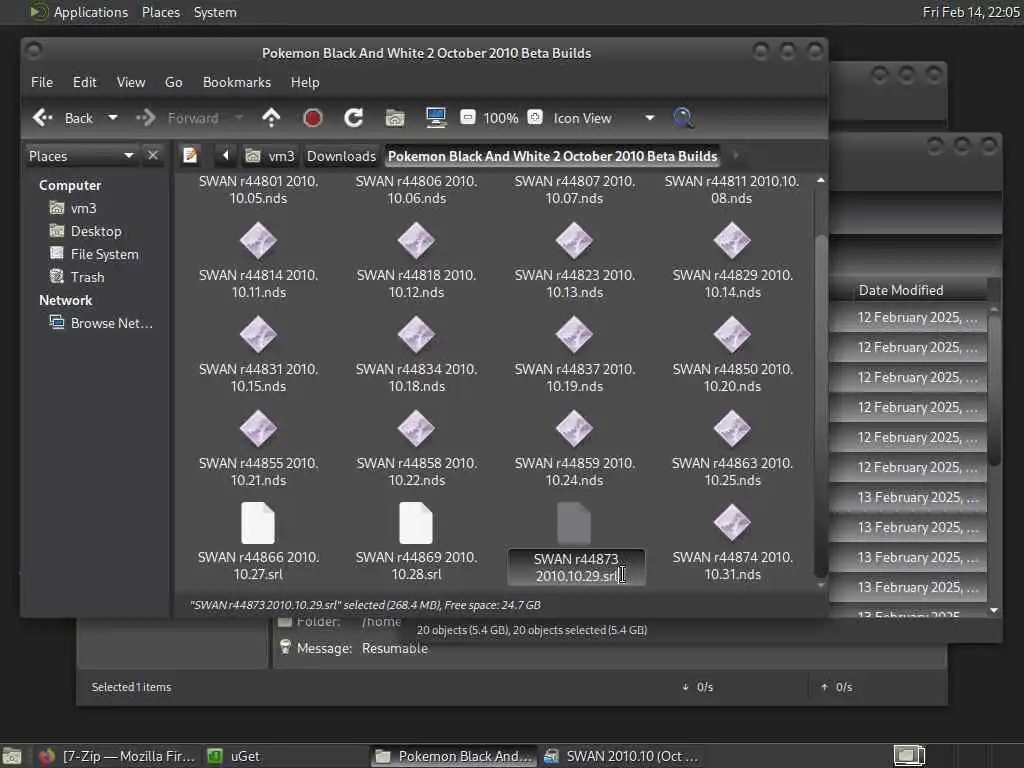Go to vm3 in the path bar

[x=270, y=156]
